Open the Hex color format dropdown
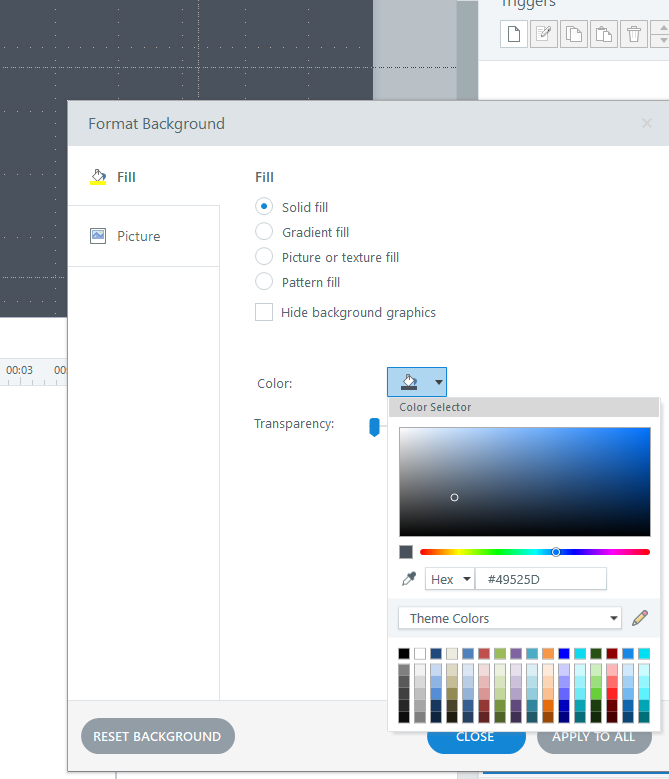This screenshot has width=669, height=779. point(449,579)
